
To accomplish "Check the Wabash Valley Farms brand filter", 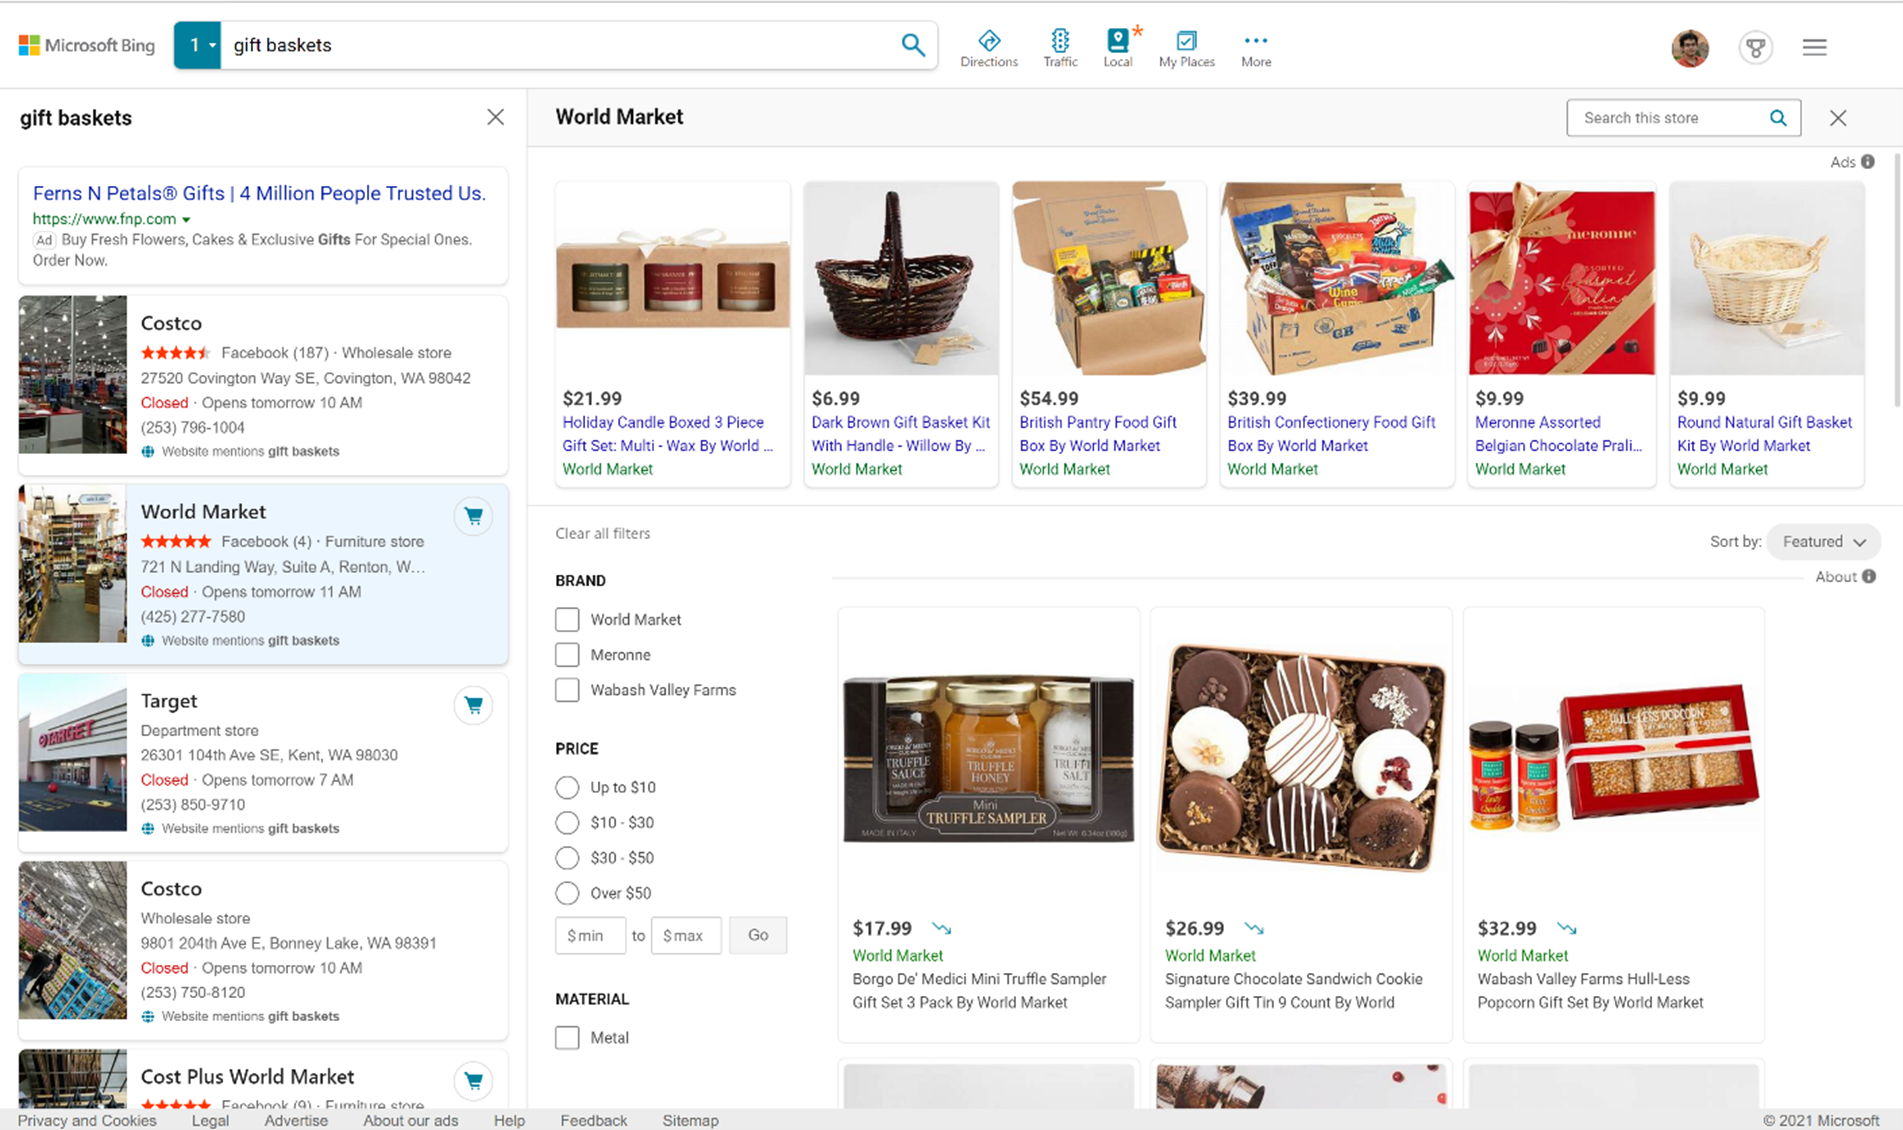I will coord(567,690).
